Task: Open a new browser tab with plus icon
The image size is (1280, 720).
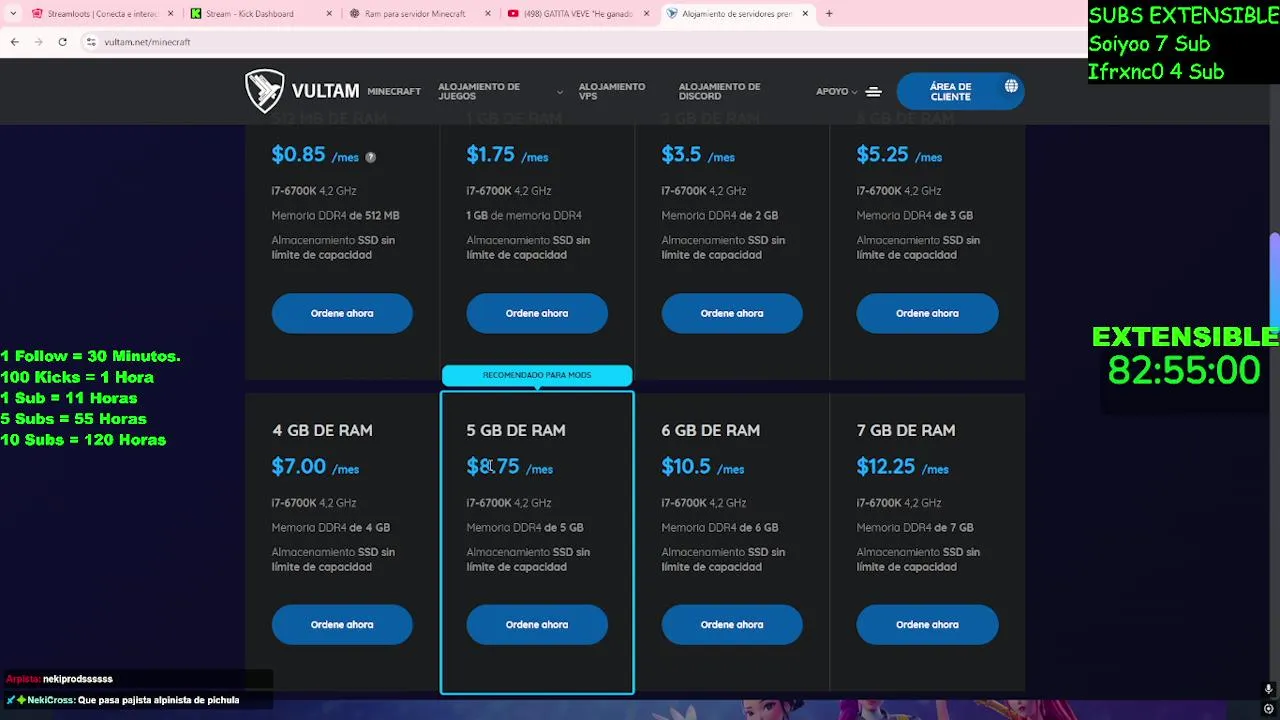Action: [x=829, y=14]
